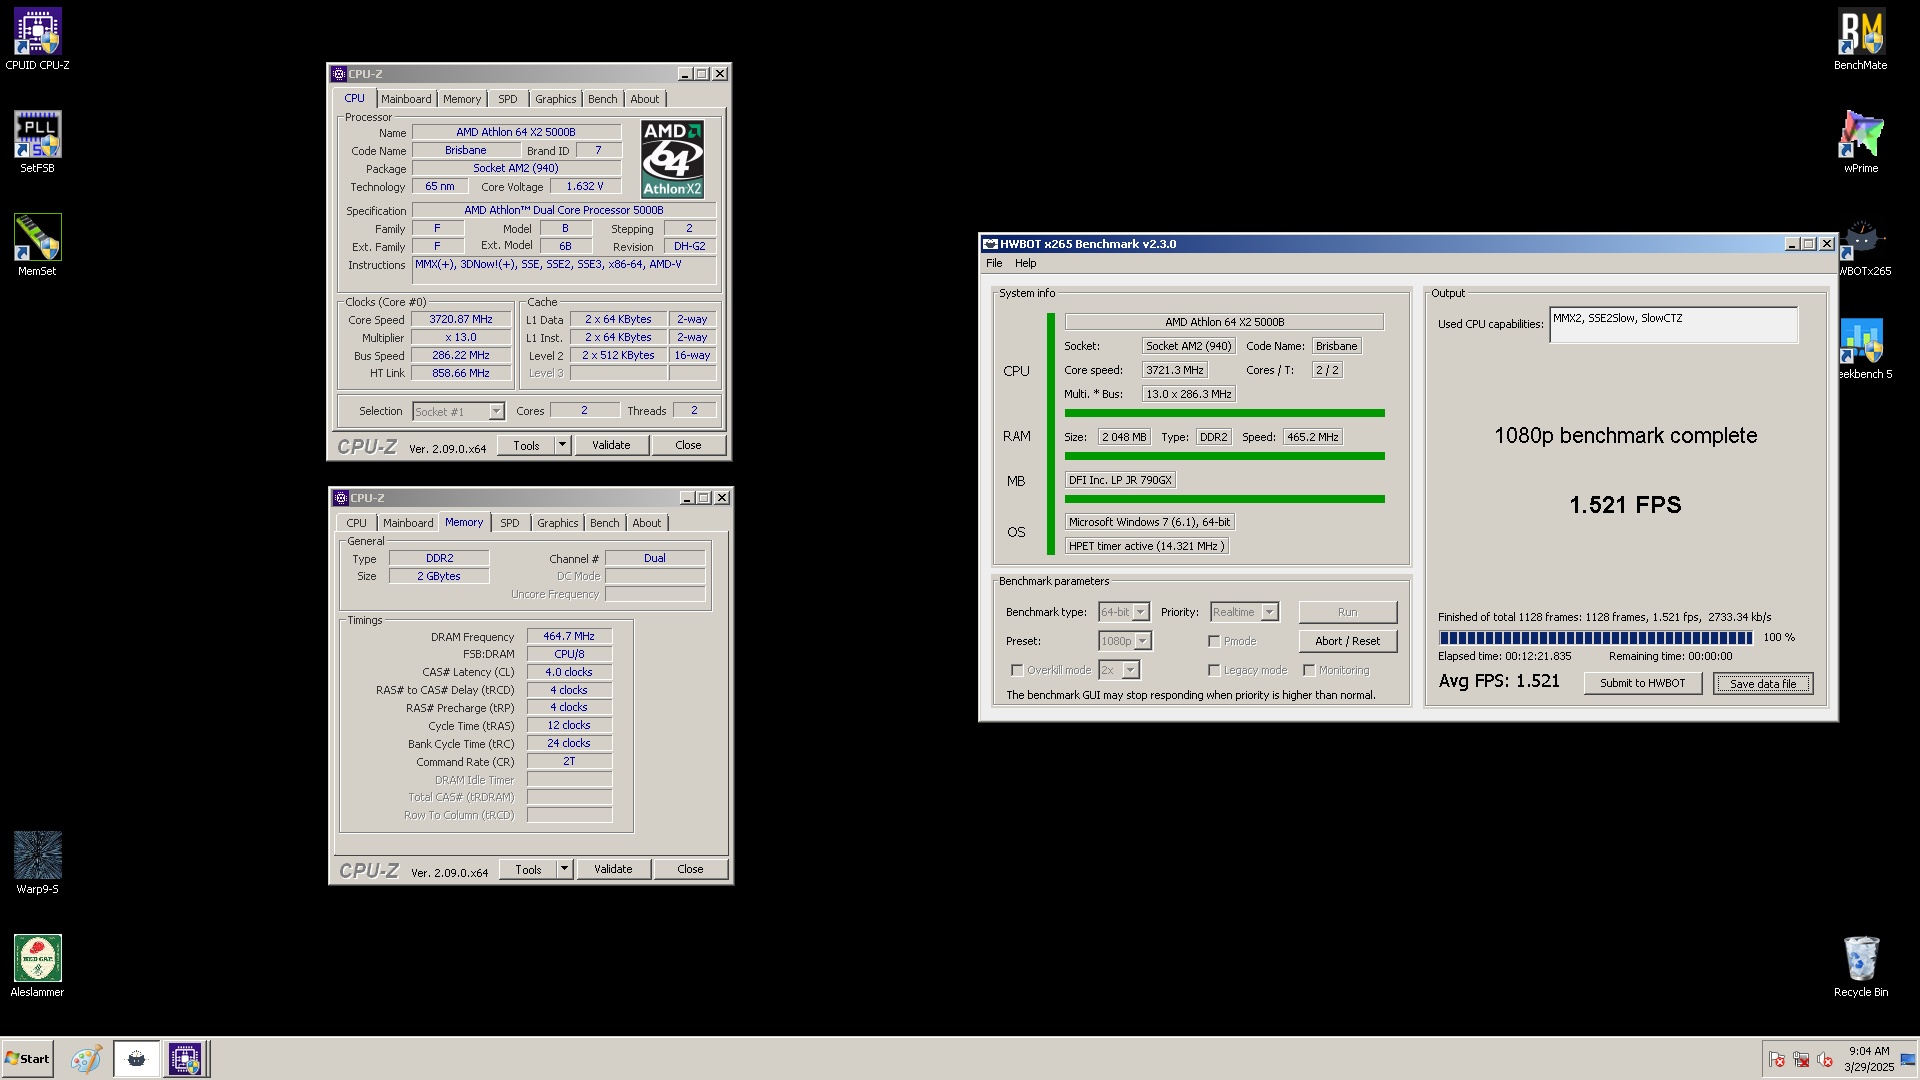The height and width of the screenshot is (1080, 1920).
Task: Switch to HWBOT x265 taskbar button
Action: (136, 1059)
